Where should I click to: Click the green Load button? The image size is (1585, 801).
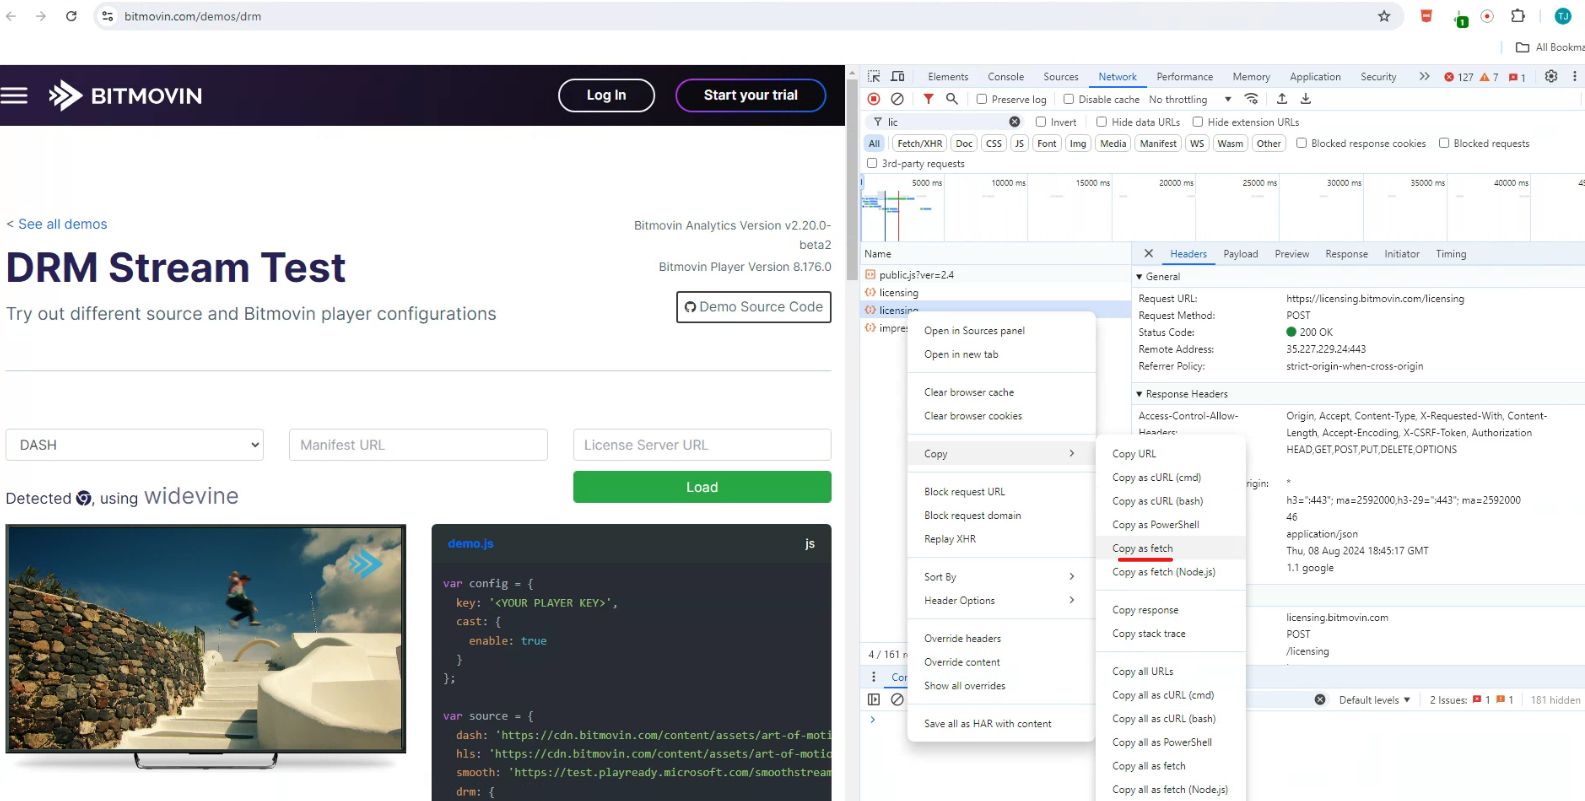click(x=702, y=487)
